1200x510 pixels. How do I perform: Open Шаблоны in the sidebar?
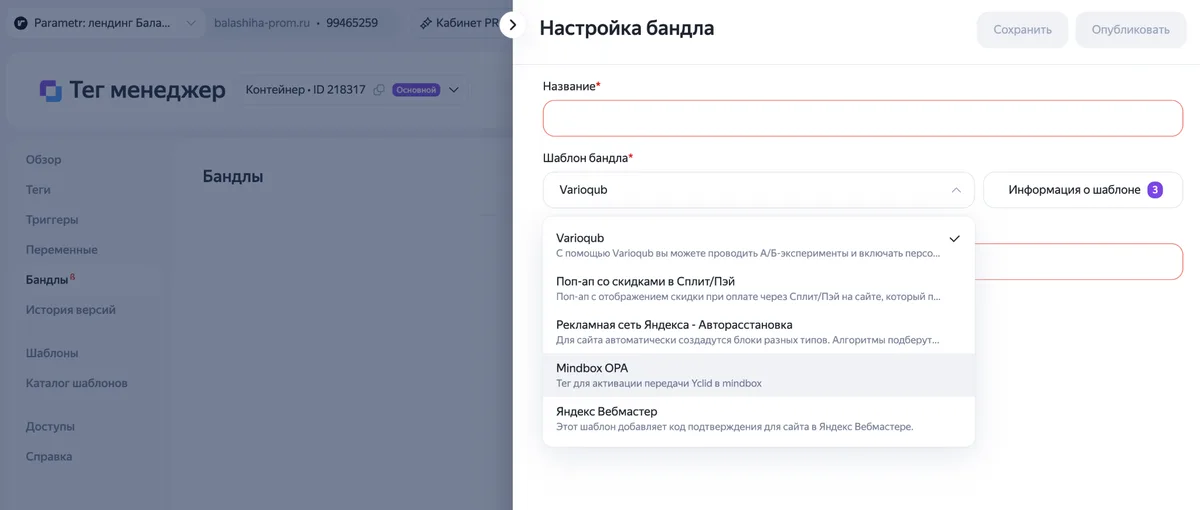point(52,353)
